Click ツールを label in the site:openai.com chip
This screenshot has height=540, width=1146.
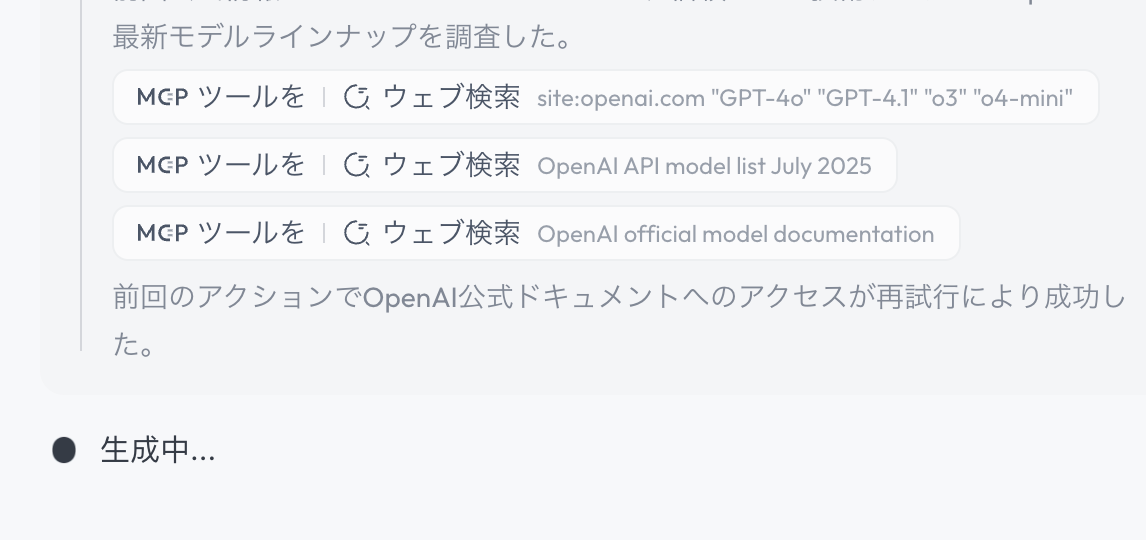251,97
